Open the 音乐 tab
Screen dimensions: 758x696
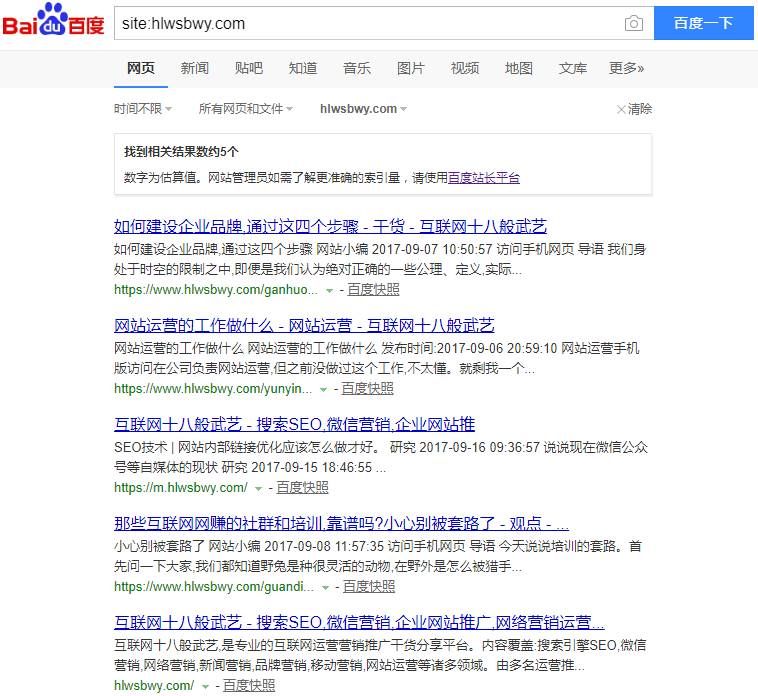point(357,68)
